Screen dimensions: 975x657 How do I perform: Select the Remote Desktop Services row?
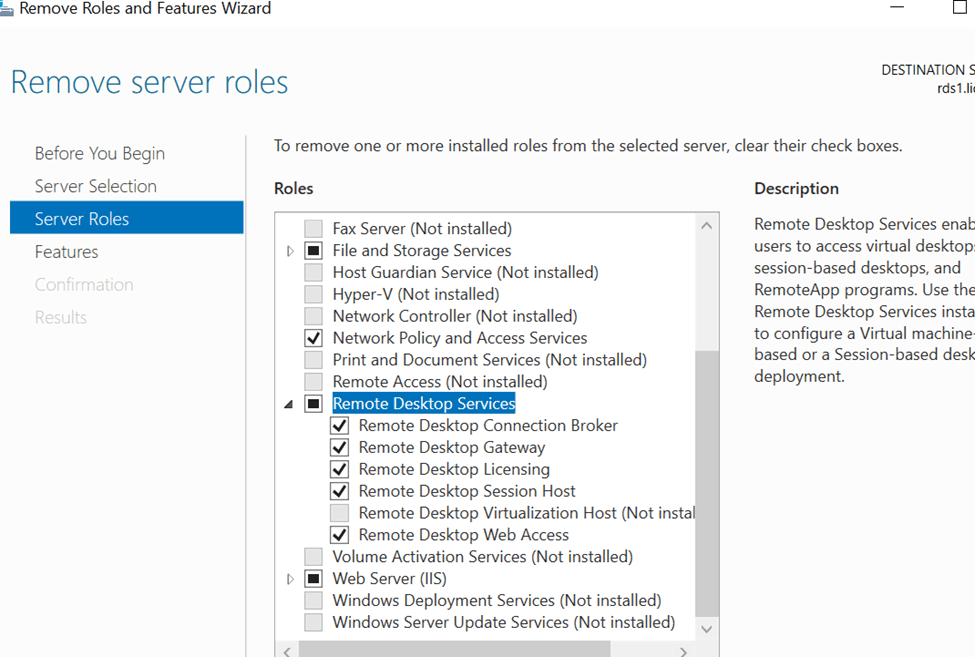click(424, 403)
